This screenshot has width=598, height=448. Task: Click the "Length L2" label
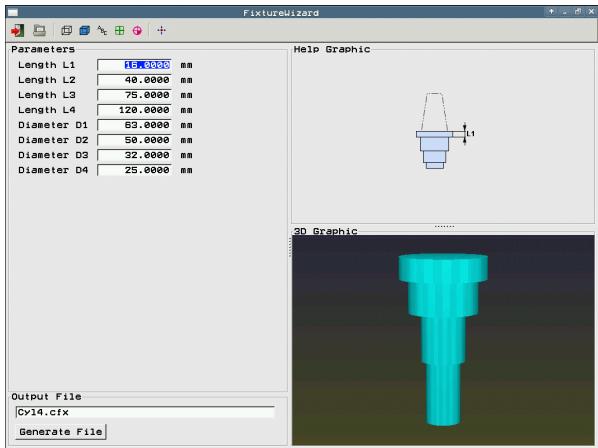pyautogui.click(x=47, y=80)
